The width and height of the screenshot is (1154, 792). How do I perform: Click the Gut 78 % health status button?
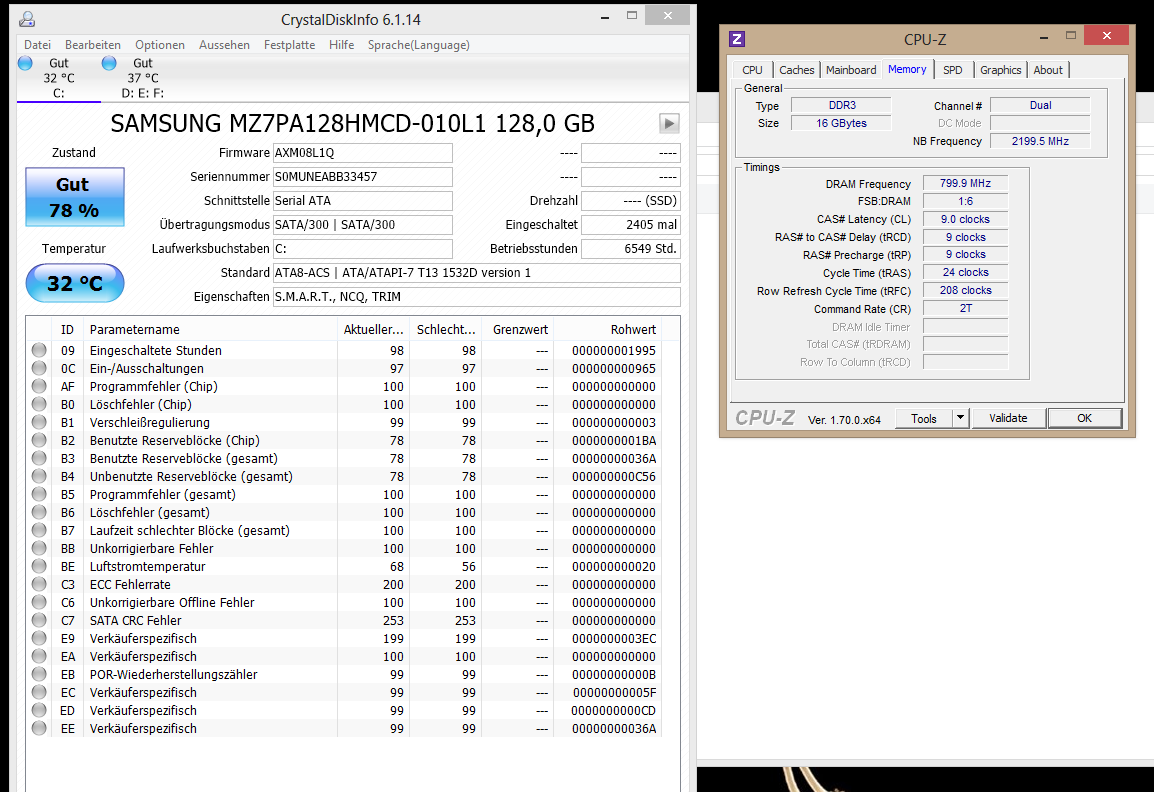pos(75,197)
